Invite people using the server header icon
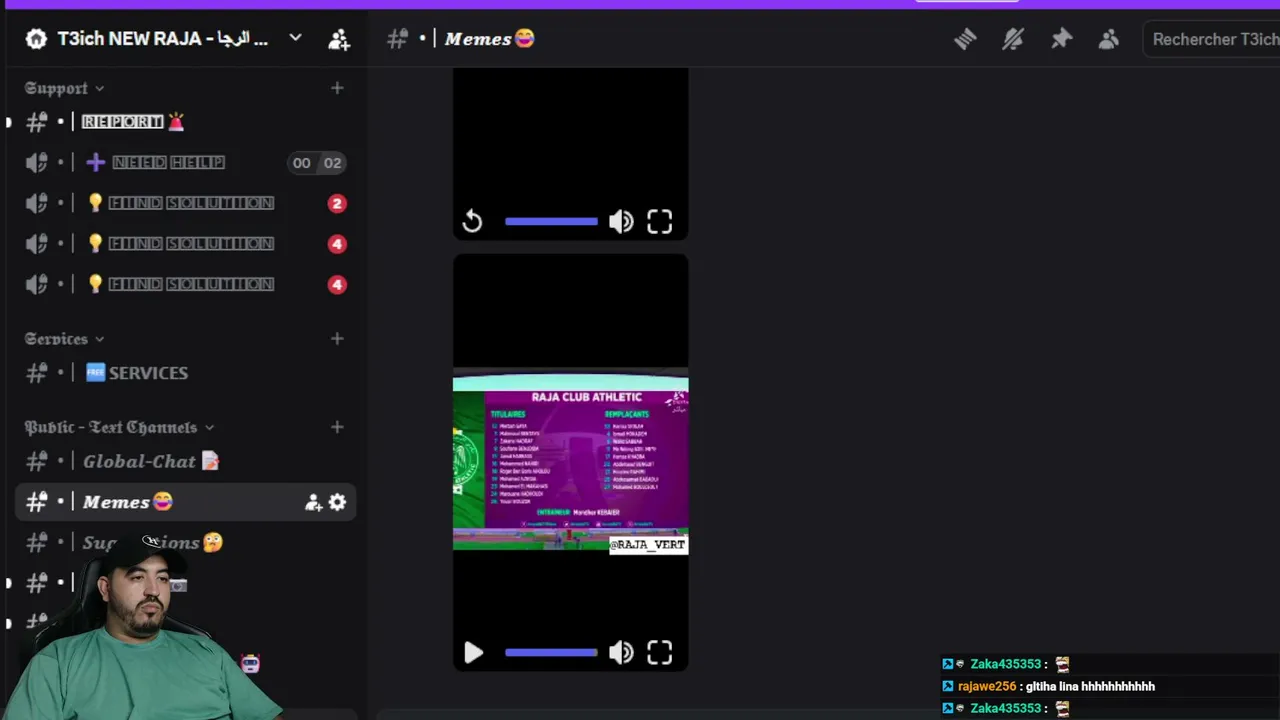The height and width of the screenshot is (720, 1280). coord(339,39)
